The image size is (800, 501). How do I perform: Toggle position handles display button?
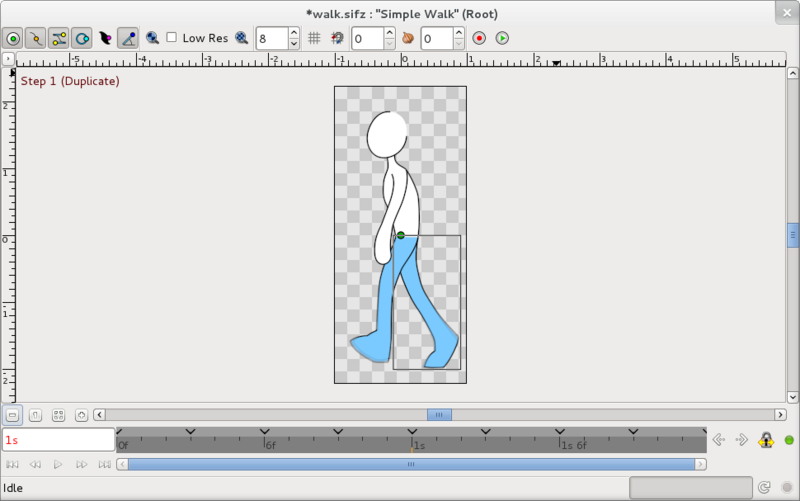point(13,38)
